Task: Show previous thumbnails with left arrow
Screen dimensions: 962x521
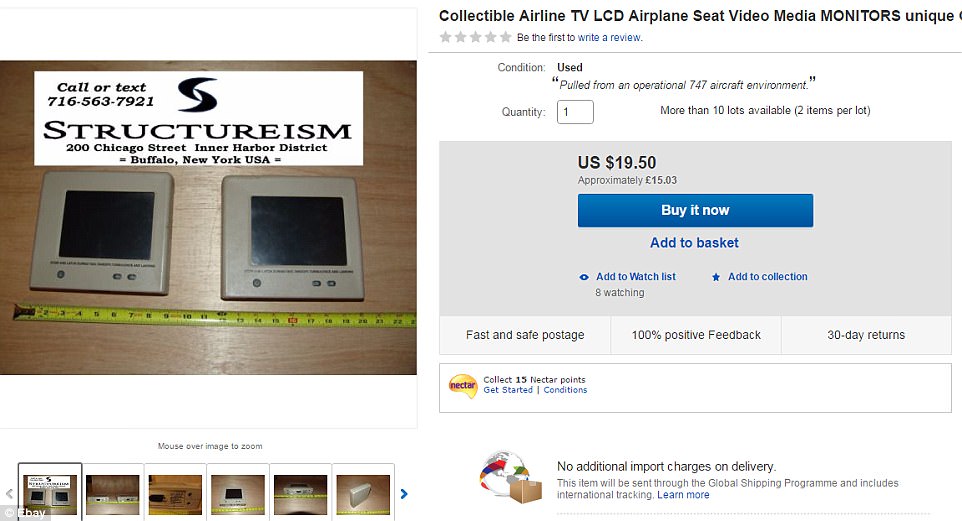Action: tap(9, 493)
